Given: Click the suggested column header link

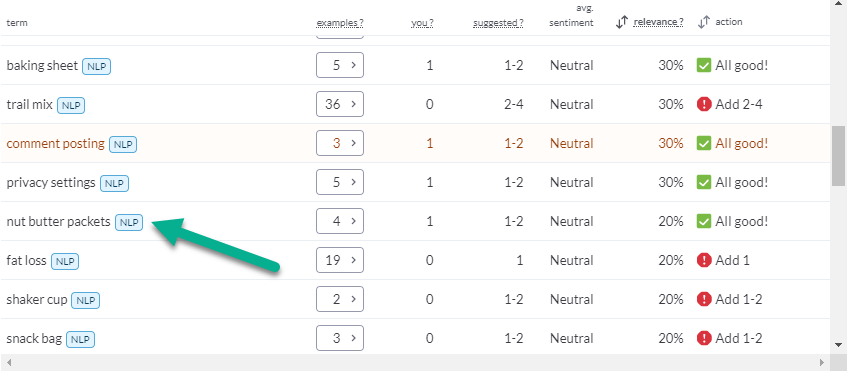Looking at the screenshot, I should point(498,23).
